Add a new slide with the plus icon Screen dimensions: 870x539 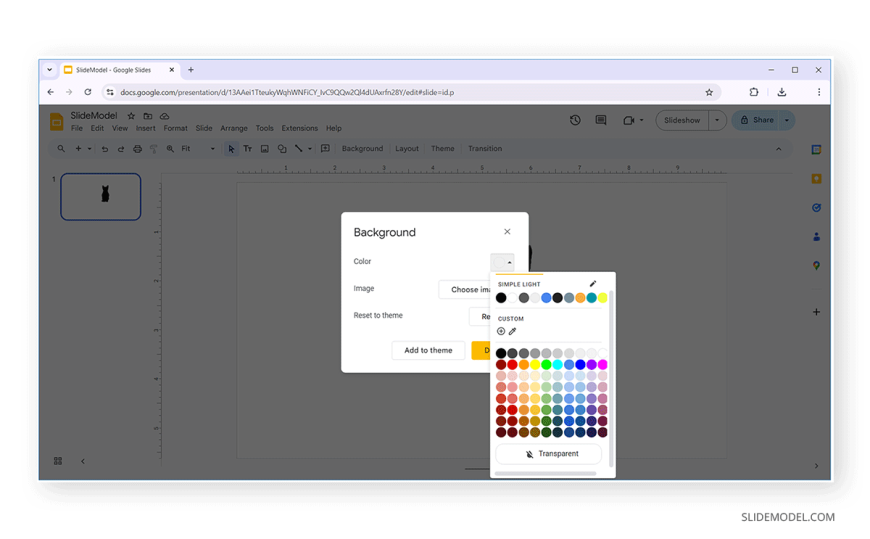[x=78, y=149]
